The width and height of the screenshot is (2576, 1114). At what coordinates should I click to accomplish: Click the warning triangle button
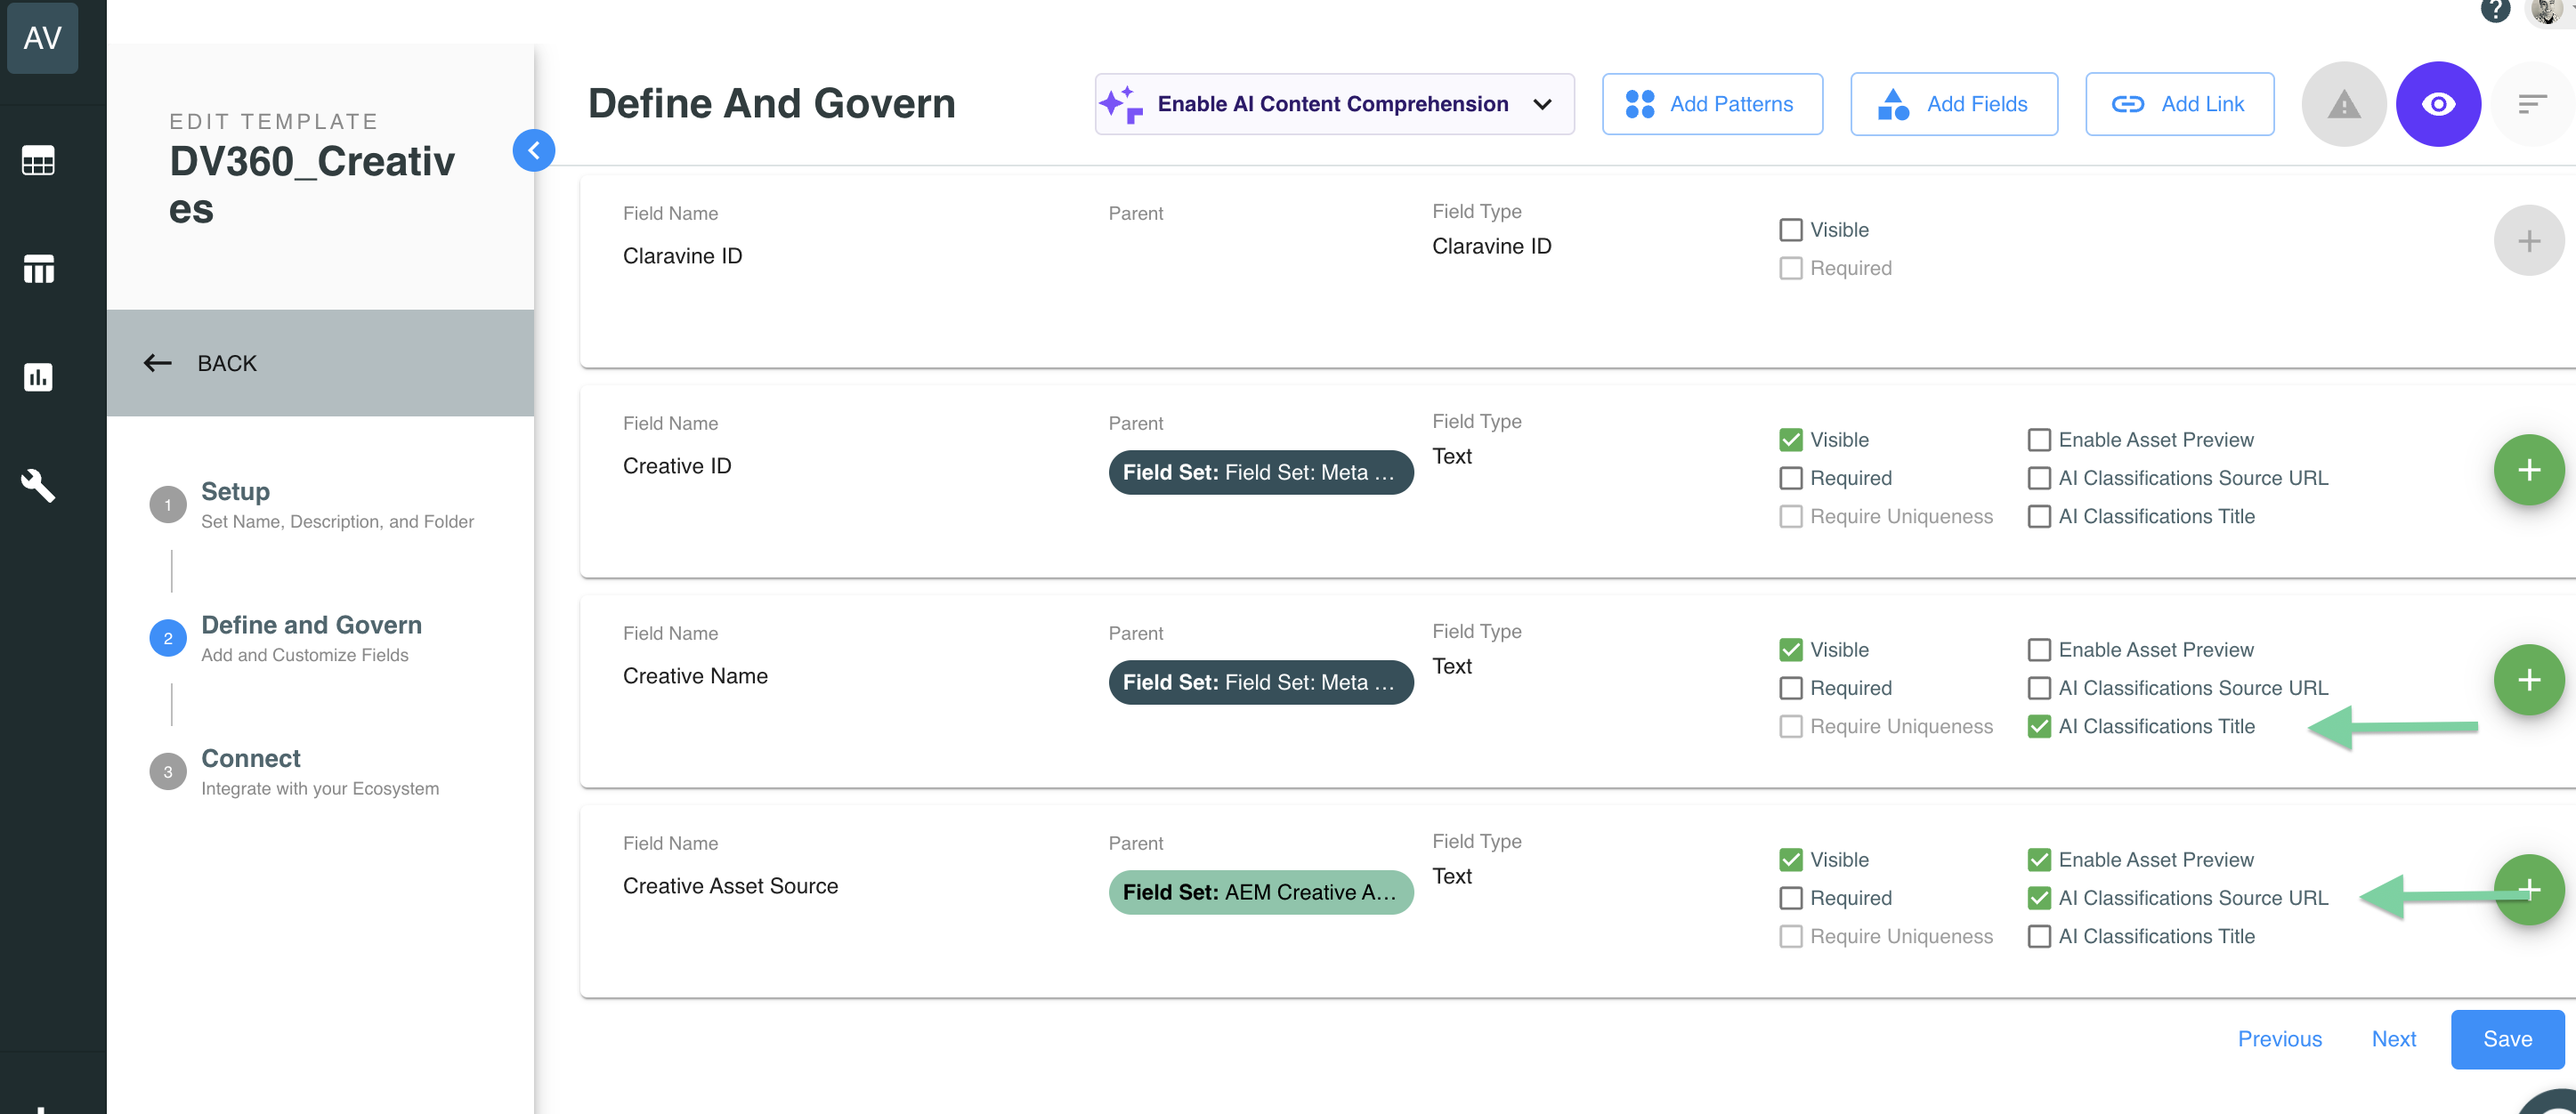tap(2343, 104)
